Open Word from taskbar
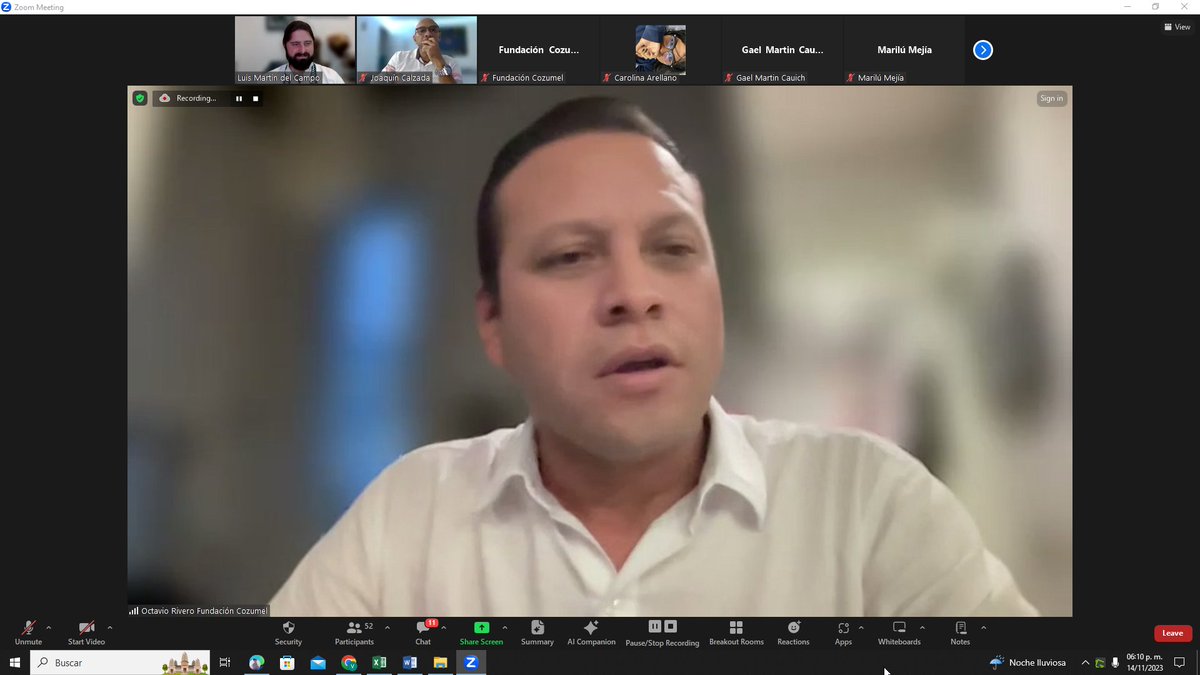The width and height of the screenshot is (1200, 675). (409, 662)
